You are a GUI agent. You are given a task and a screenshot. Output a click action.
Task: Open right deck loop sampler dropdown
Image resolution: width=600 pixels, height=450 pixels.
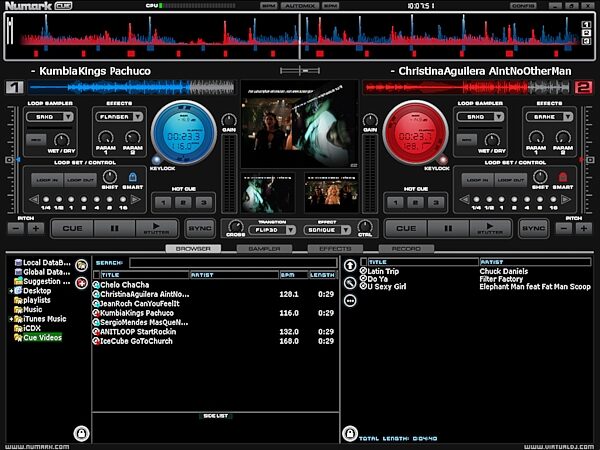coord(499,117)
